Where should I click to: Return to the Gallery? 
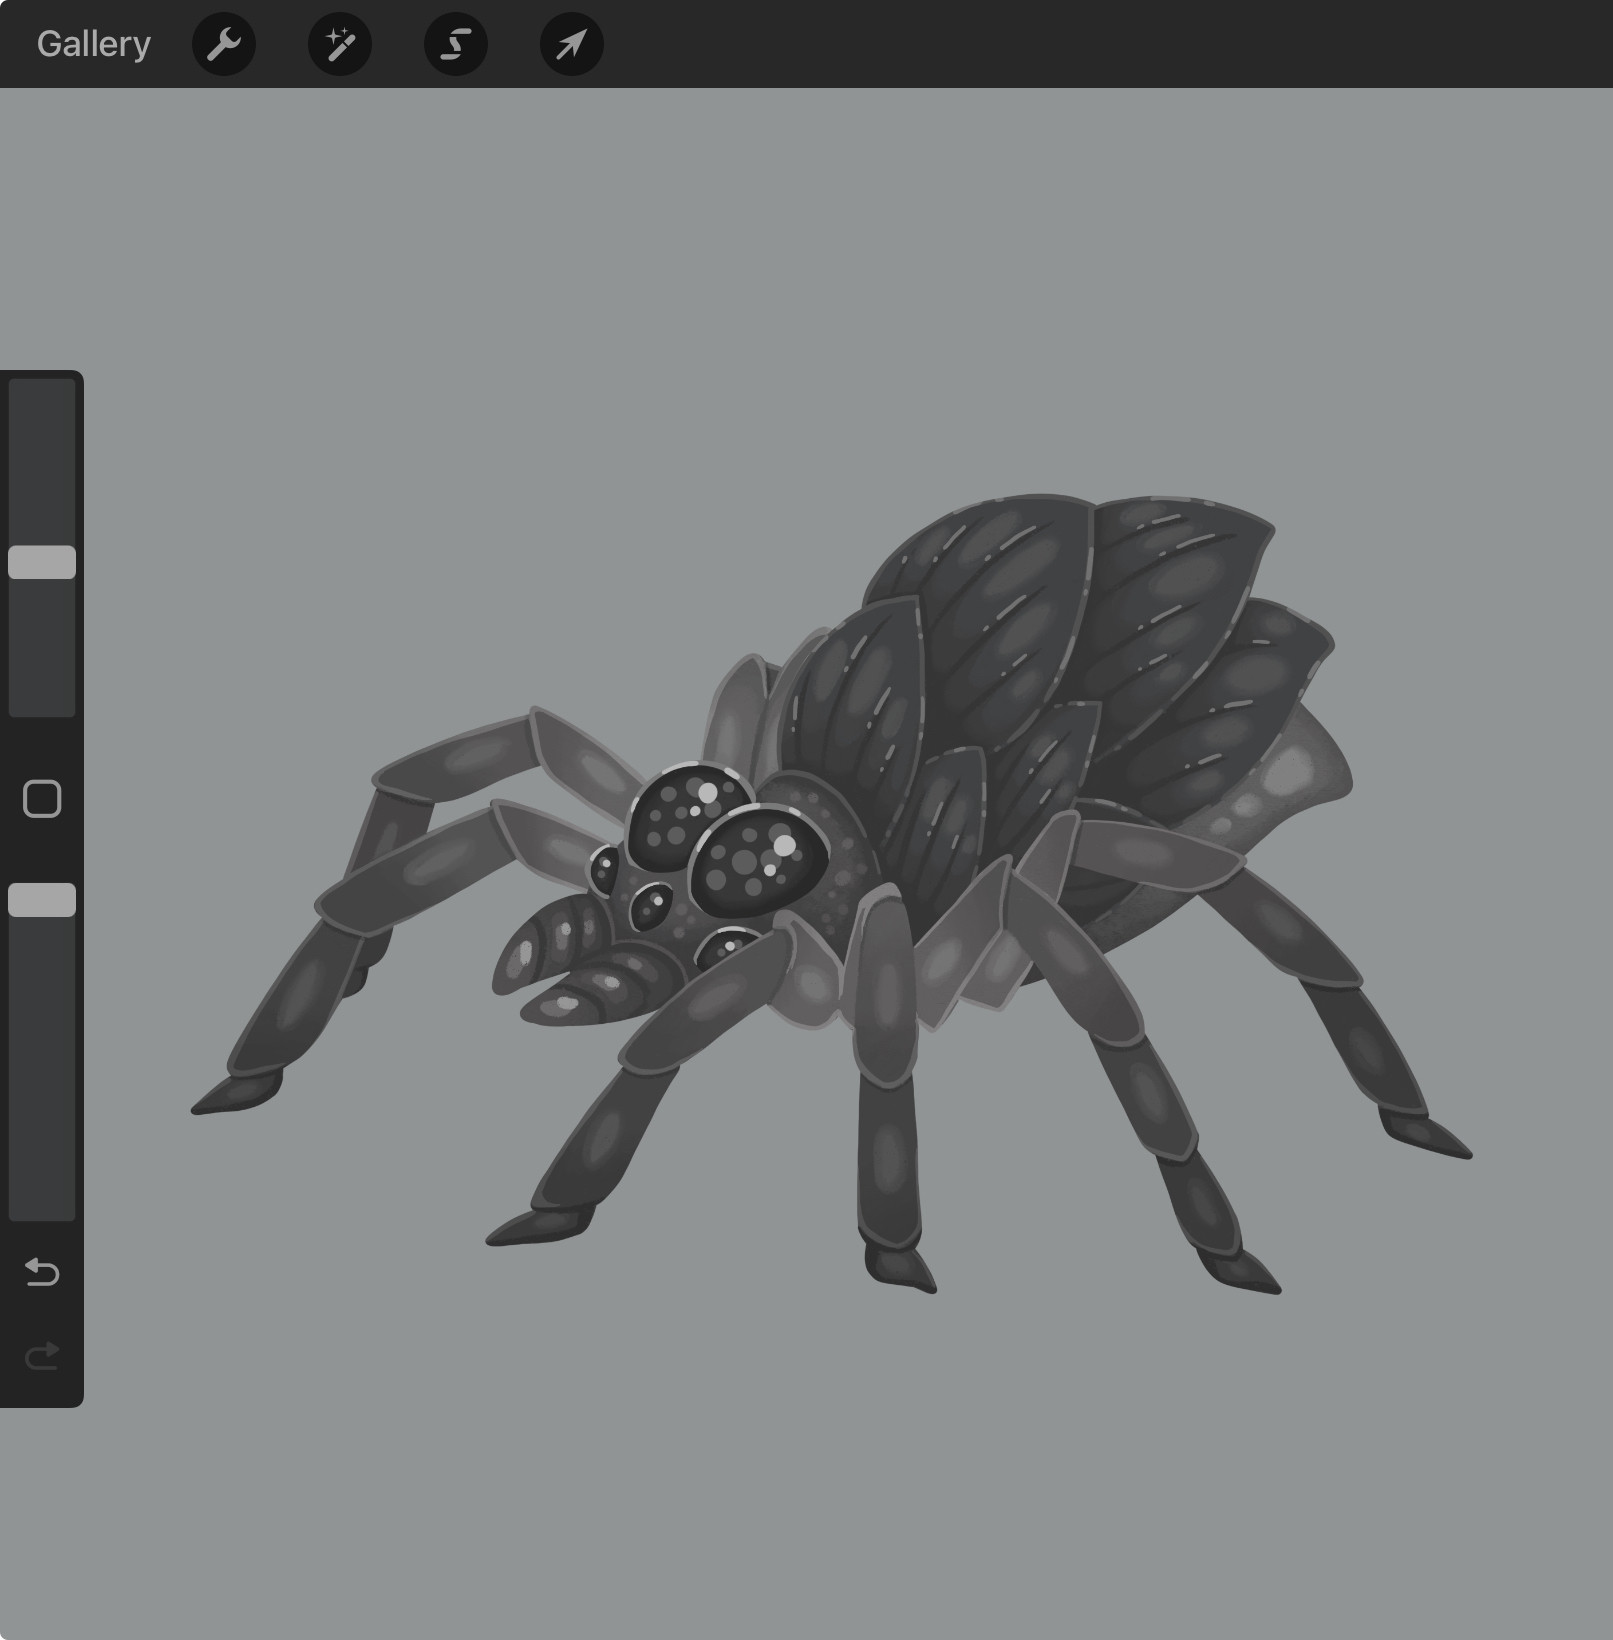[94, 44]
